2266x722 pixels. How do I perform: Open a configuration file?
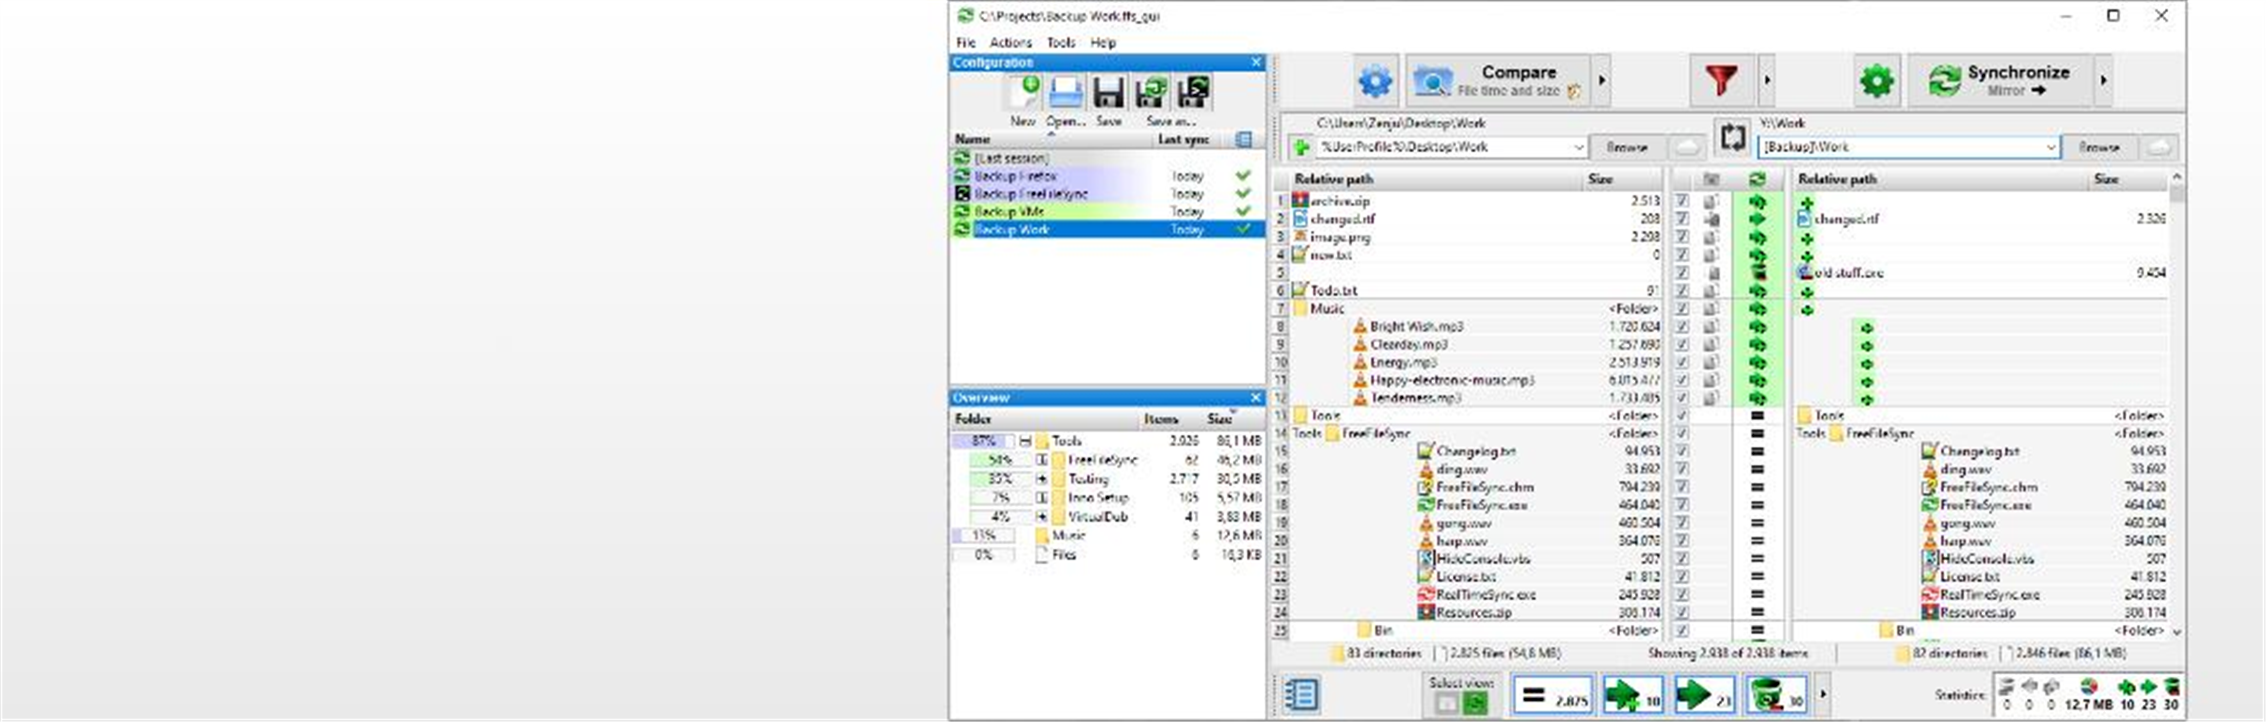click(x=1066, y=93)
